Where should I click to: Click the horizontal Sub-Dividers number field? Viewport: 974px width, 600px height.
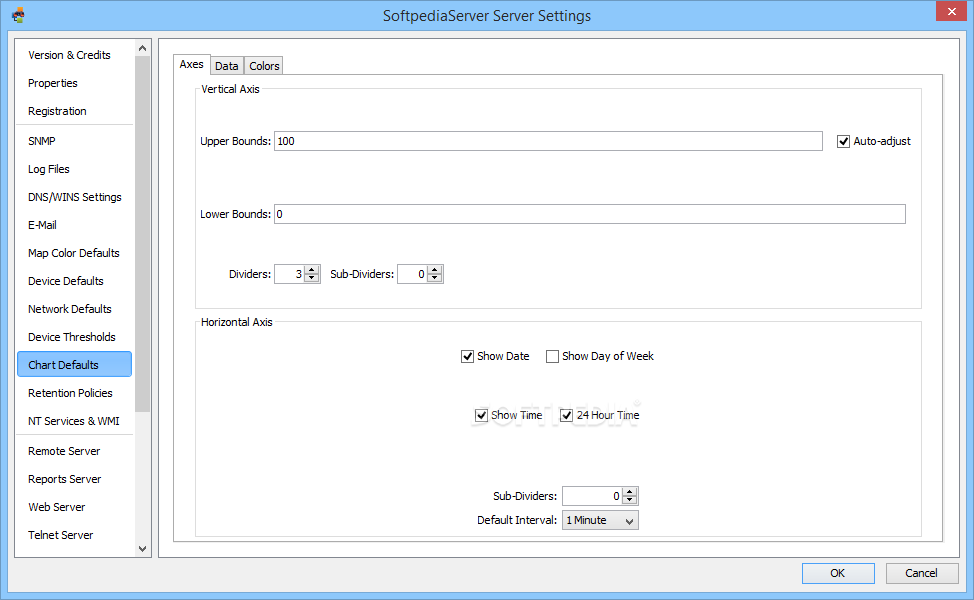click(593, 496)
